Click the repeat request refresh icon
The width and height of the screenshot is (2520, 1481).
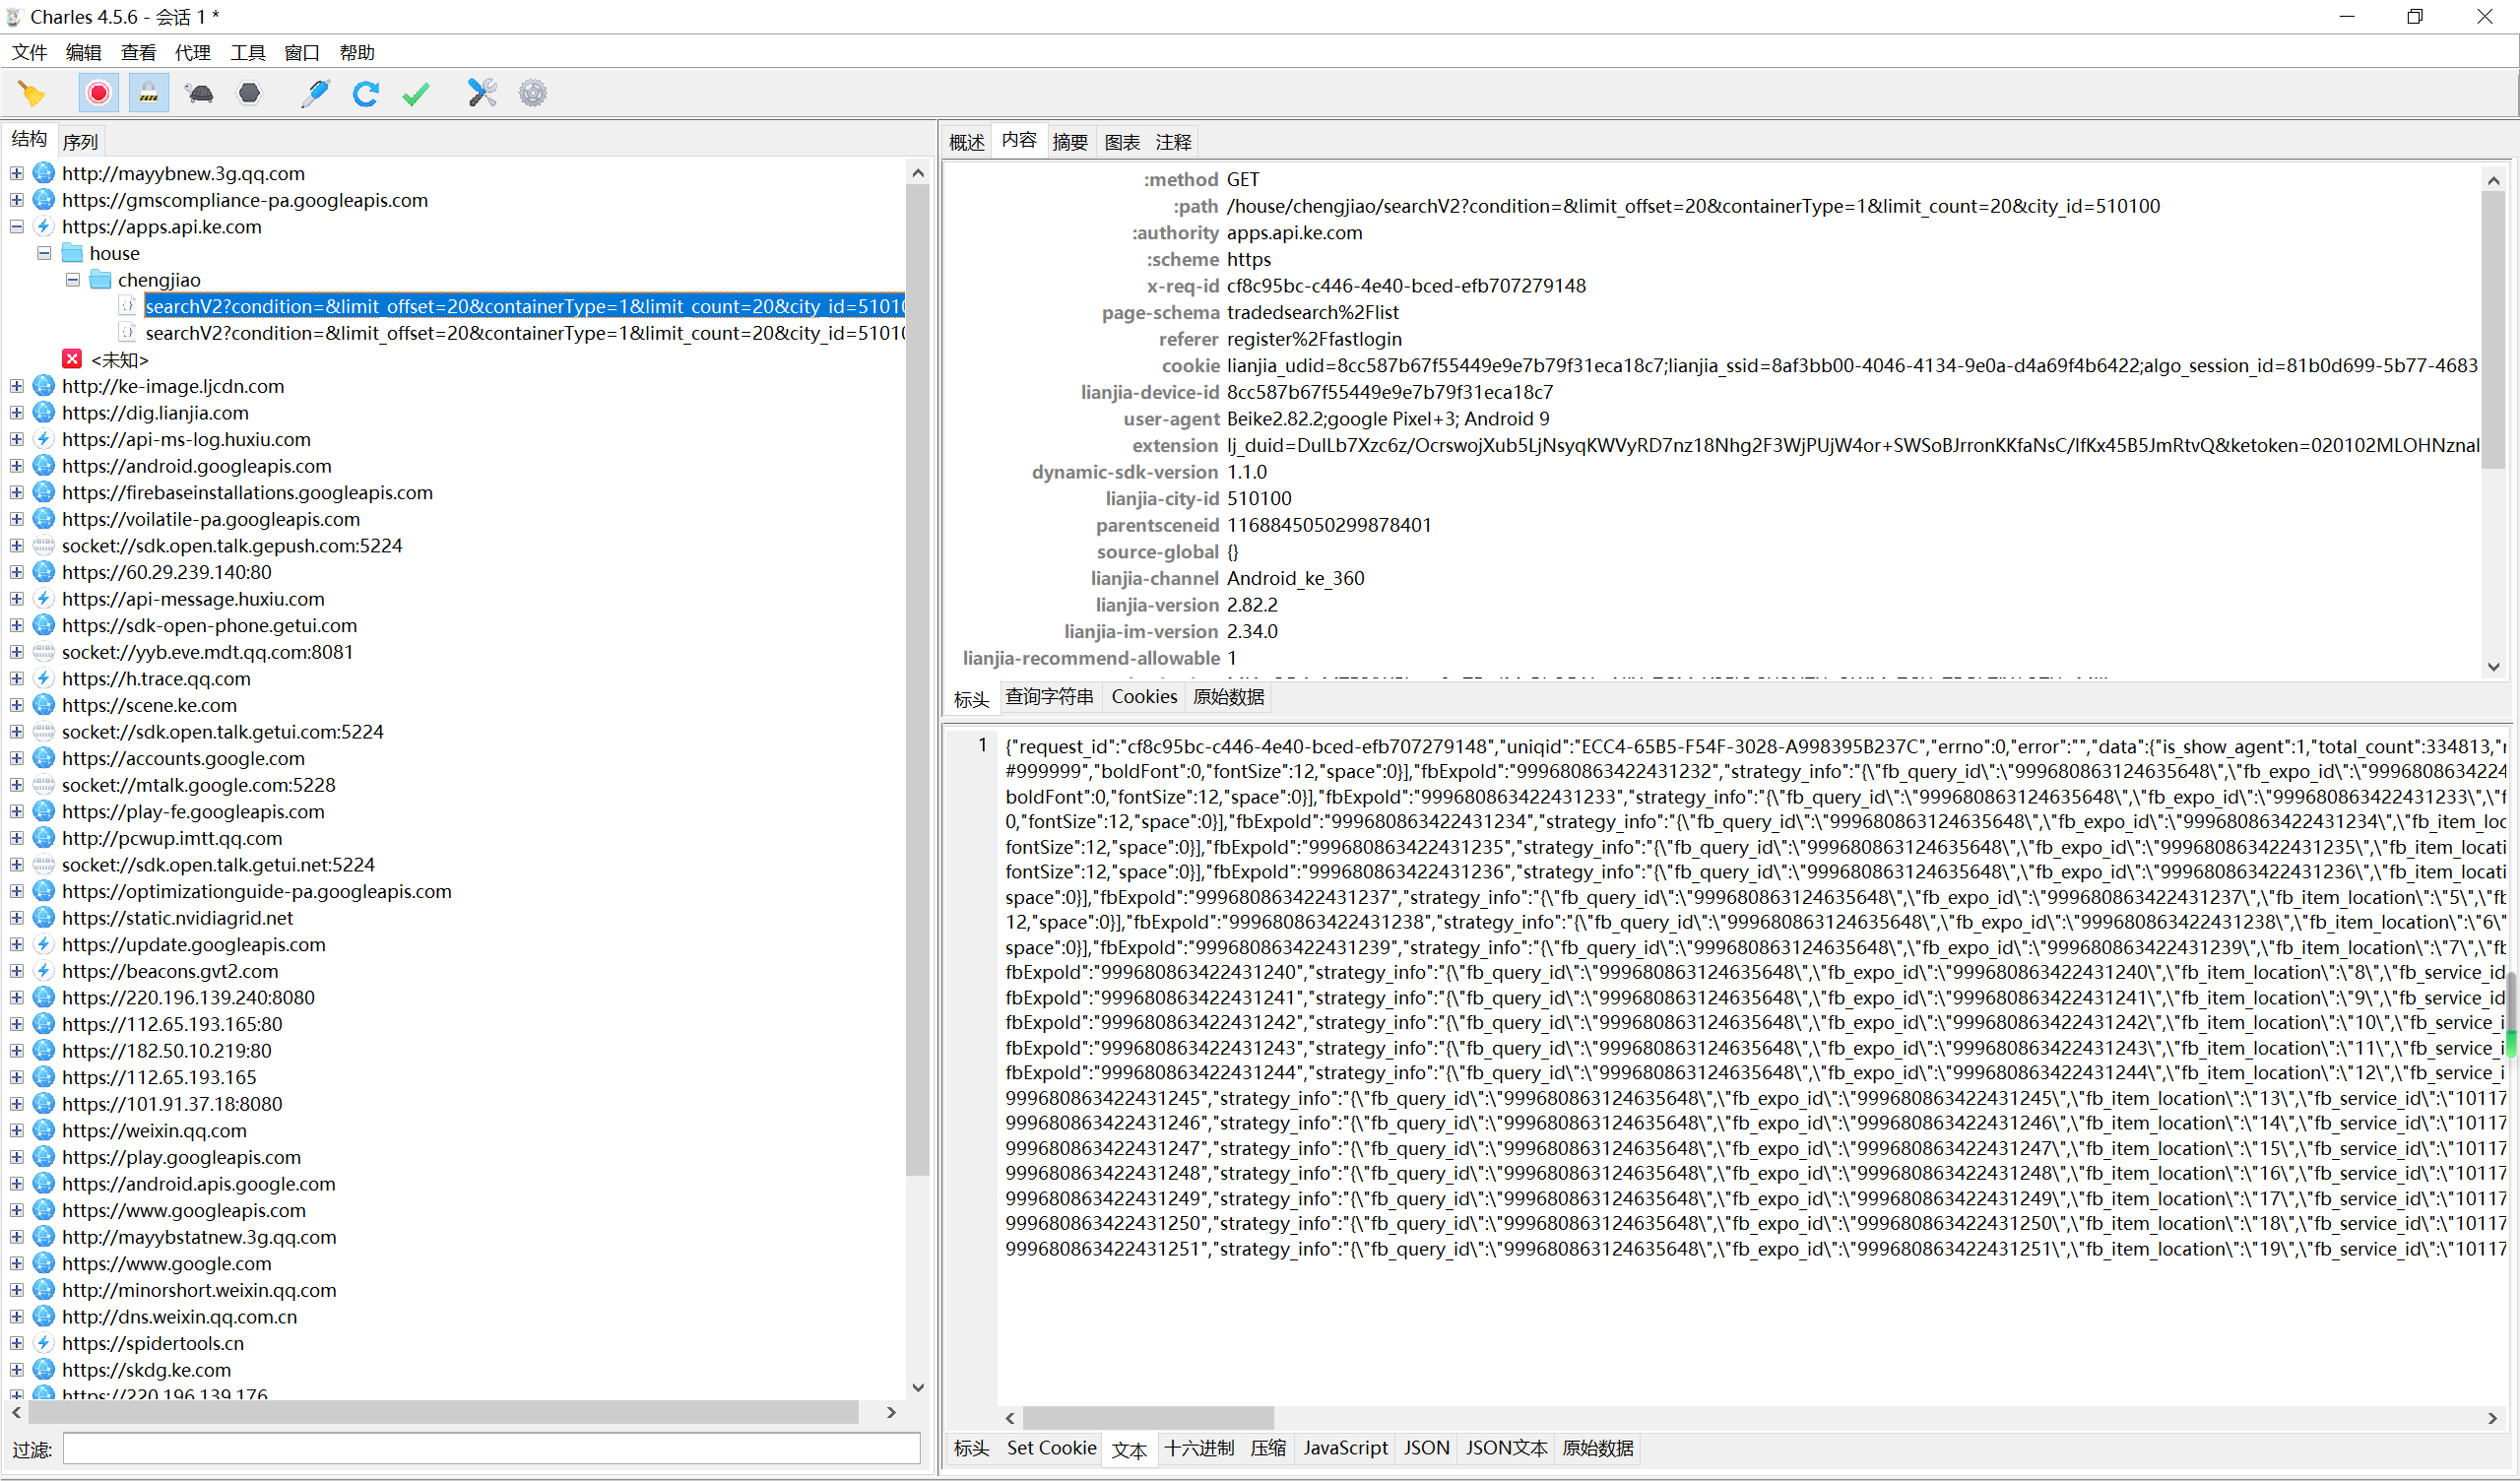[365, 93]
